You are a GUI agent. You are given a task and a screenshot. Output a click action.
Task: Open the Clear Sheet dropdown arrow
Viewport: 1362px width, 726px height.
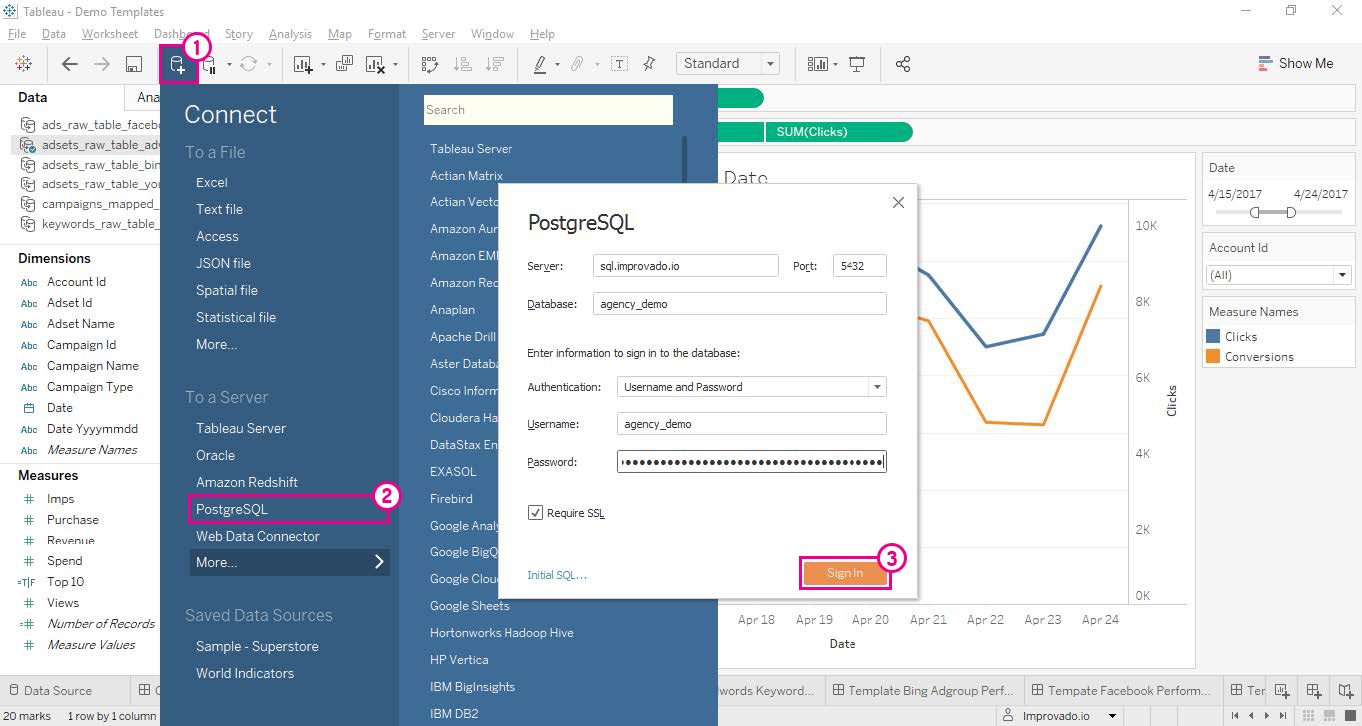tap(396, 65)
